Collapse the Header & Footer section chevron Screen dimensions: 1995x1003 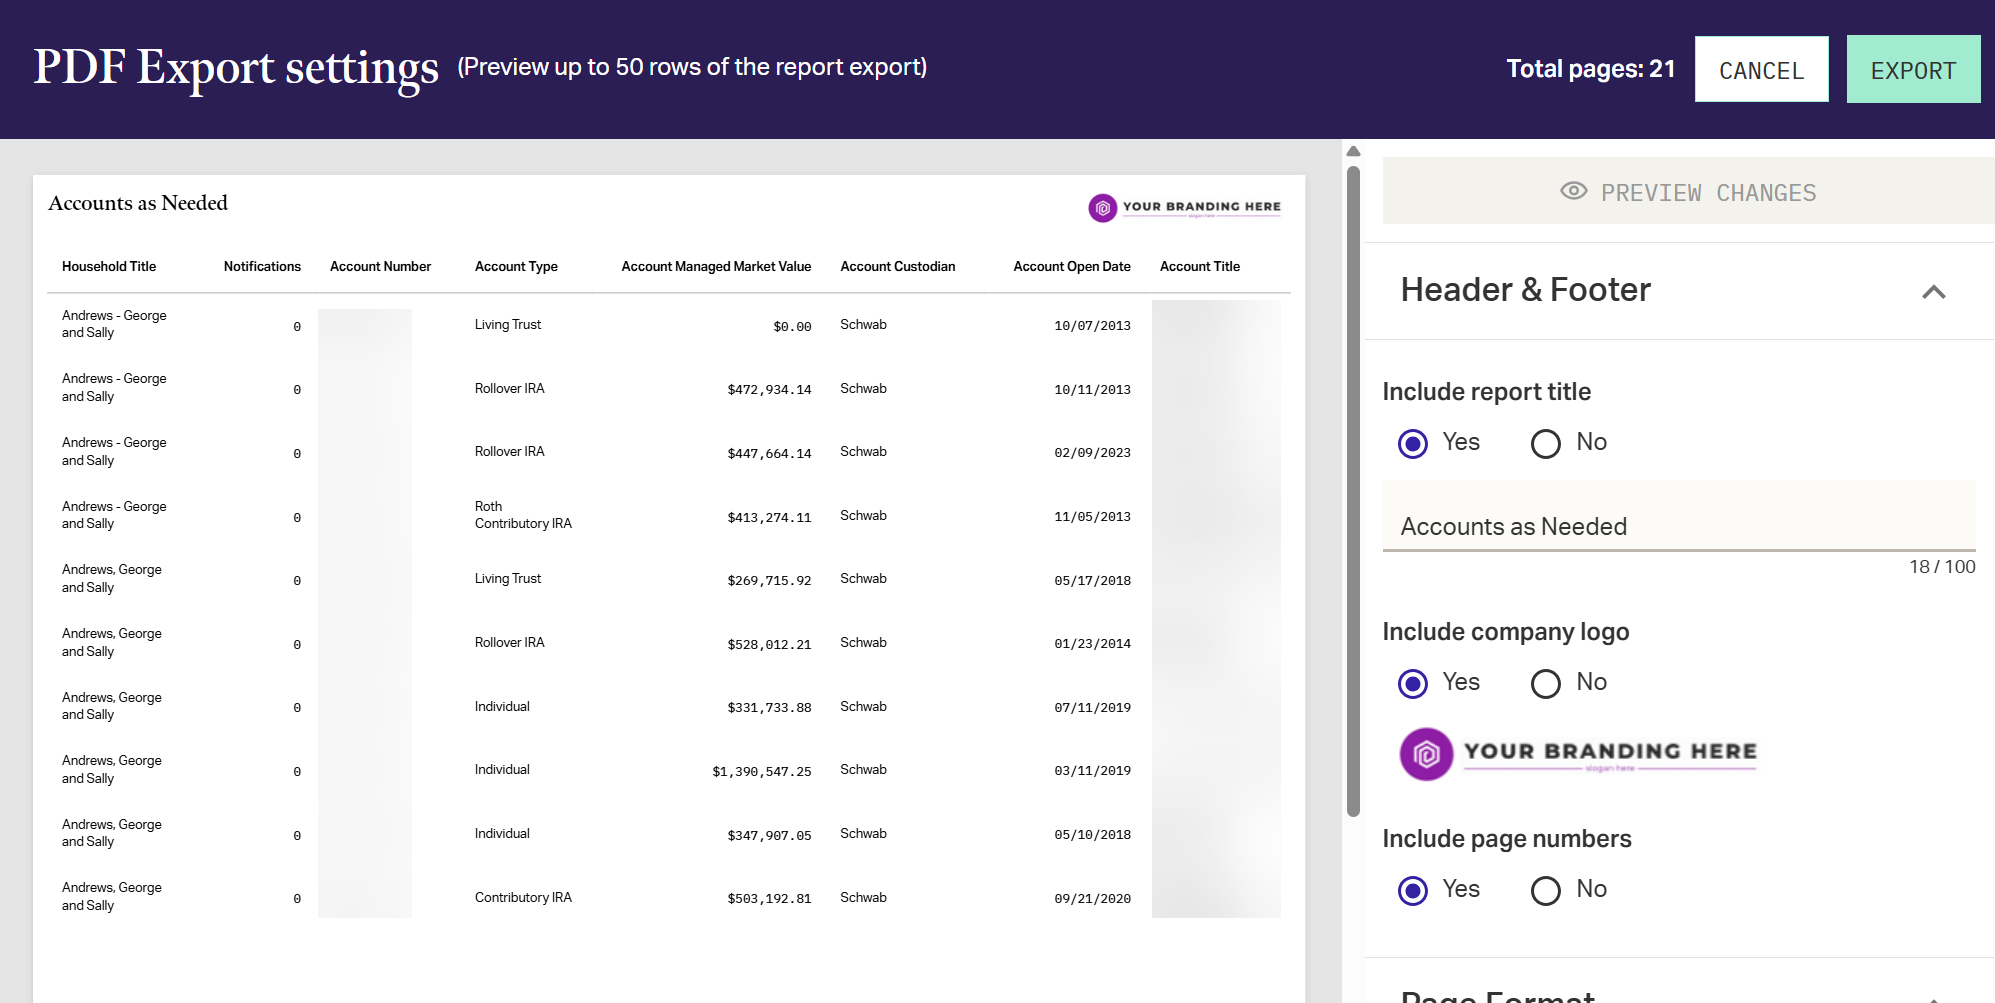[x=1933, y=292]
